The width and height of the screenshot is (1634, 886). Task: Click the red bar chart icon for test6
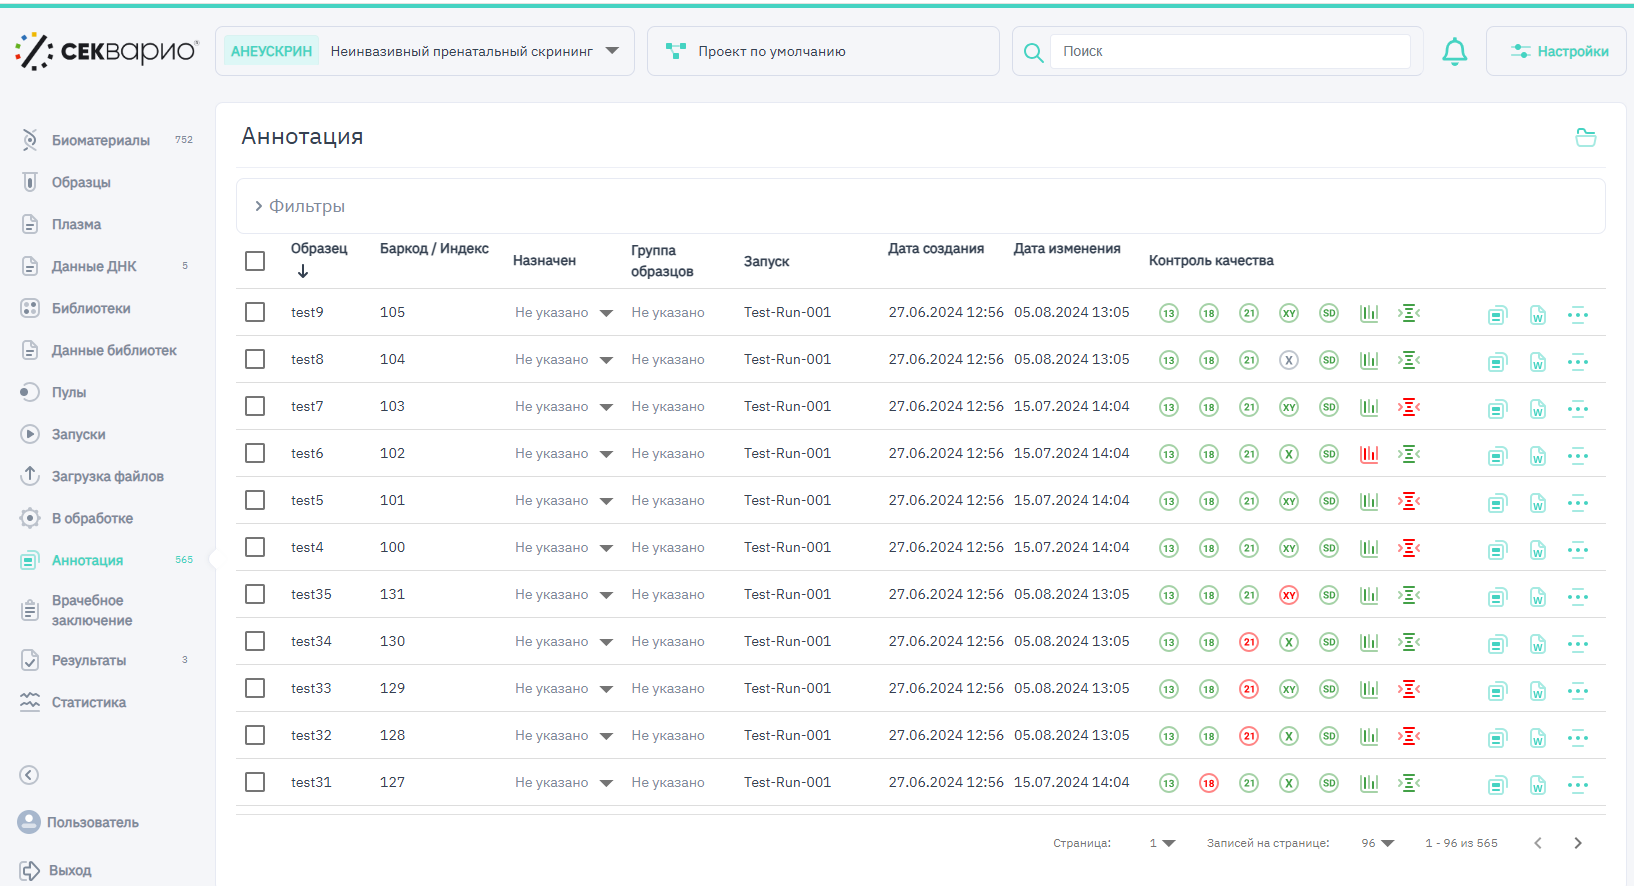point(1369,454)
